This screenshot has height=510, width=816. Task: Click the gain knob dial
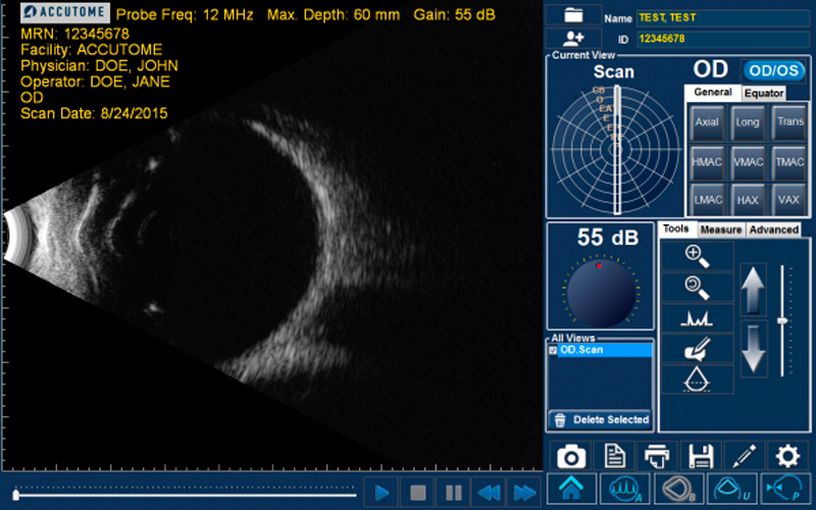(x=601, y=293)
